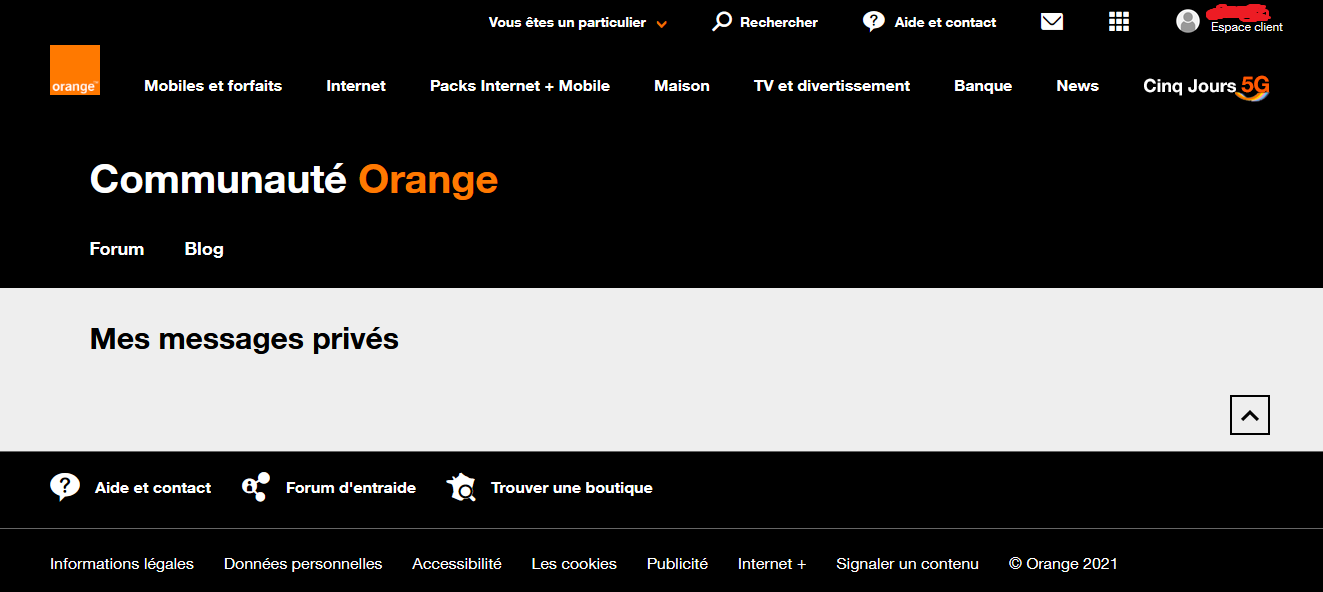Click the Orange logo

(x=75, y=70)
